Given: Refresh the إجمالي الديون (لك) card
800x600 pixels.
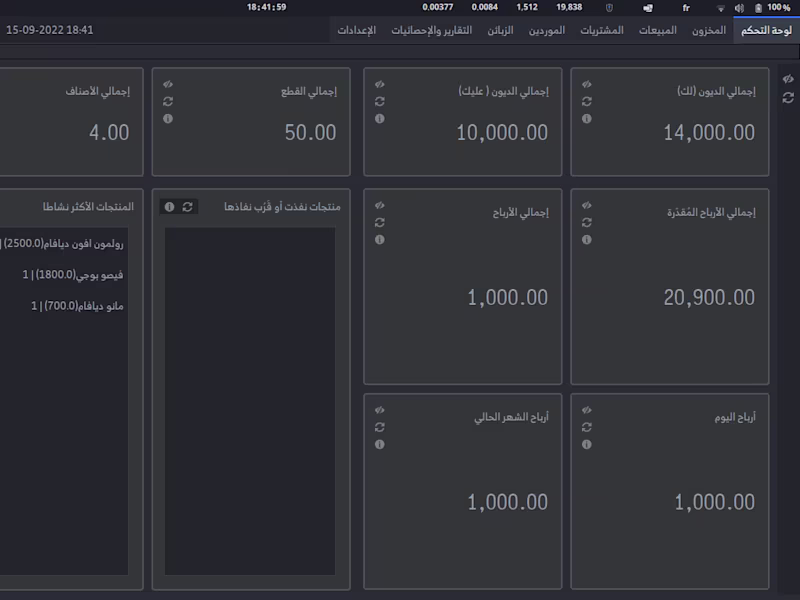Looking at the screenshot, I should (587, 99).
